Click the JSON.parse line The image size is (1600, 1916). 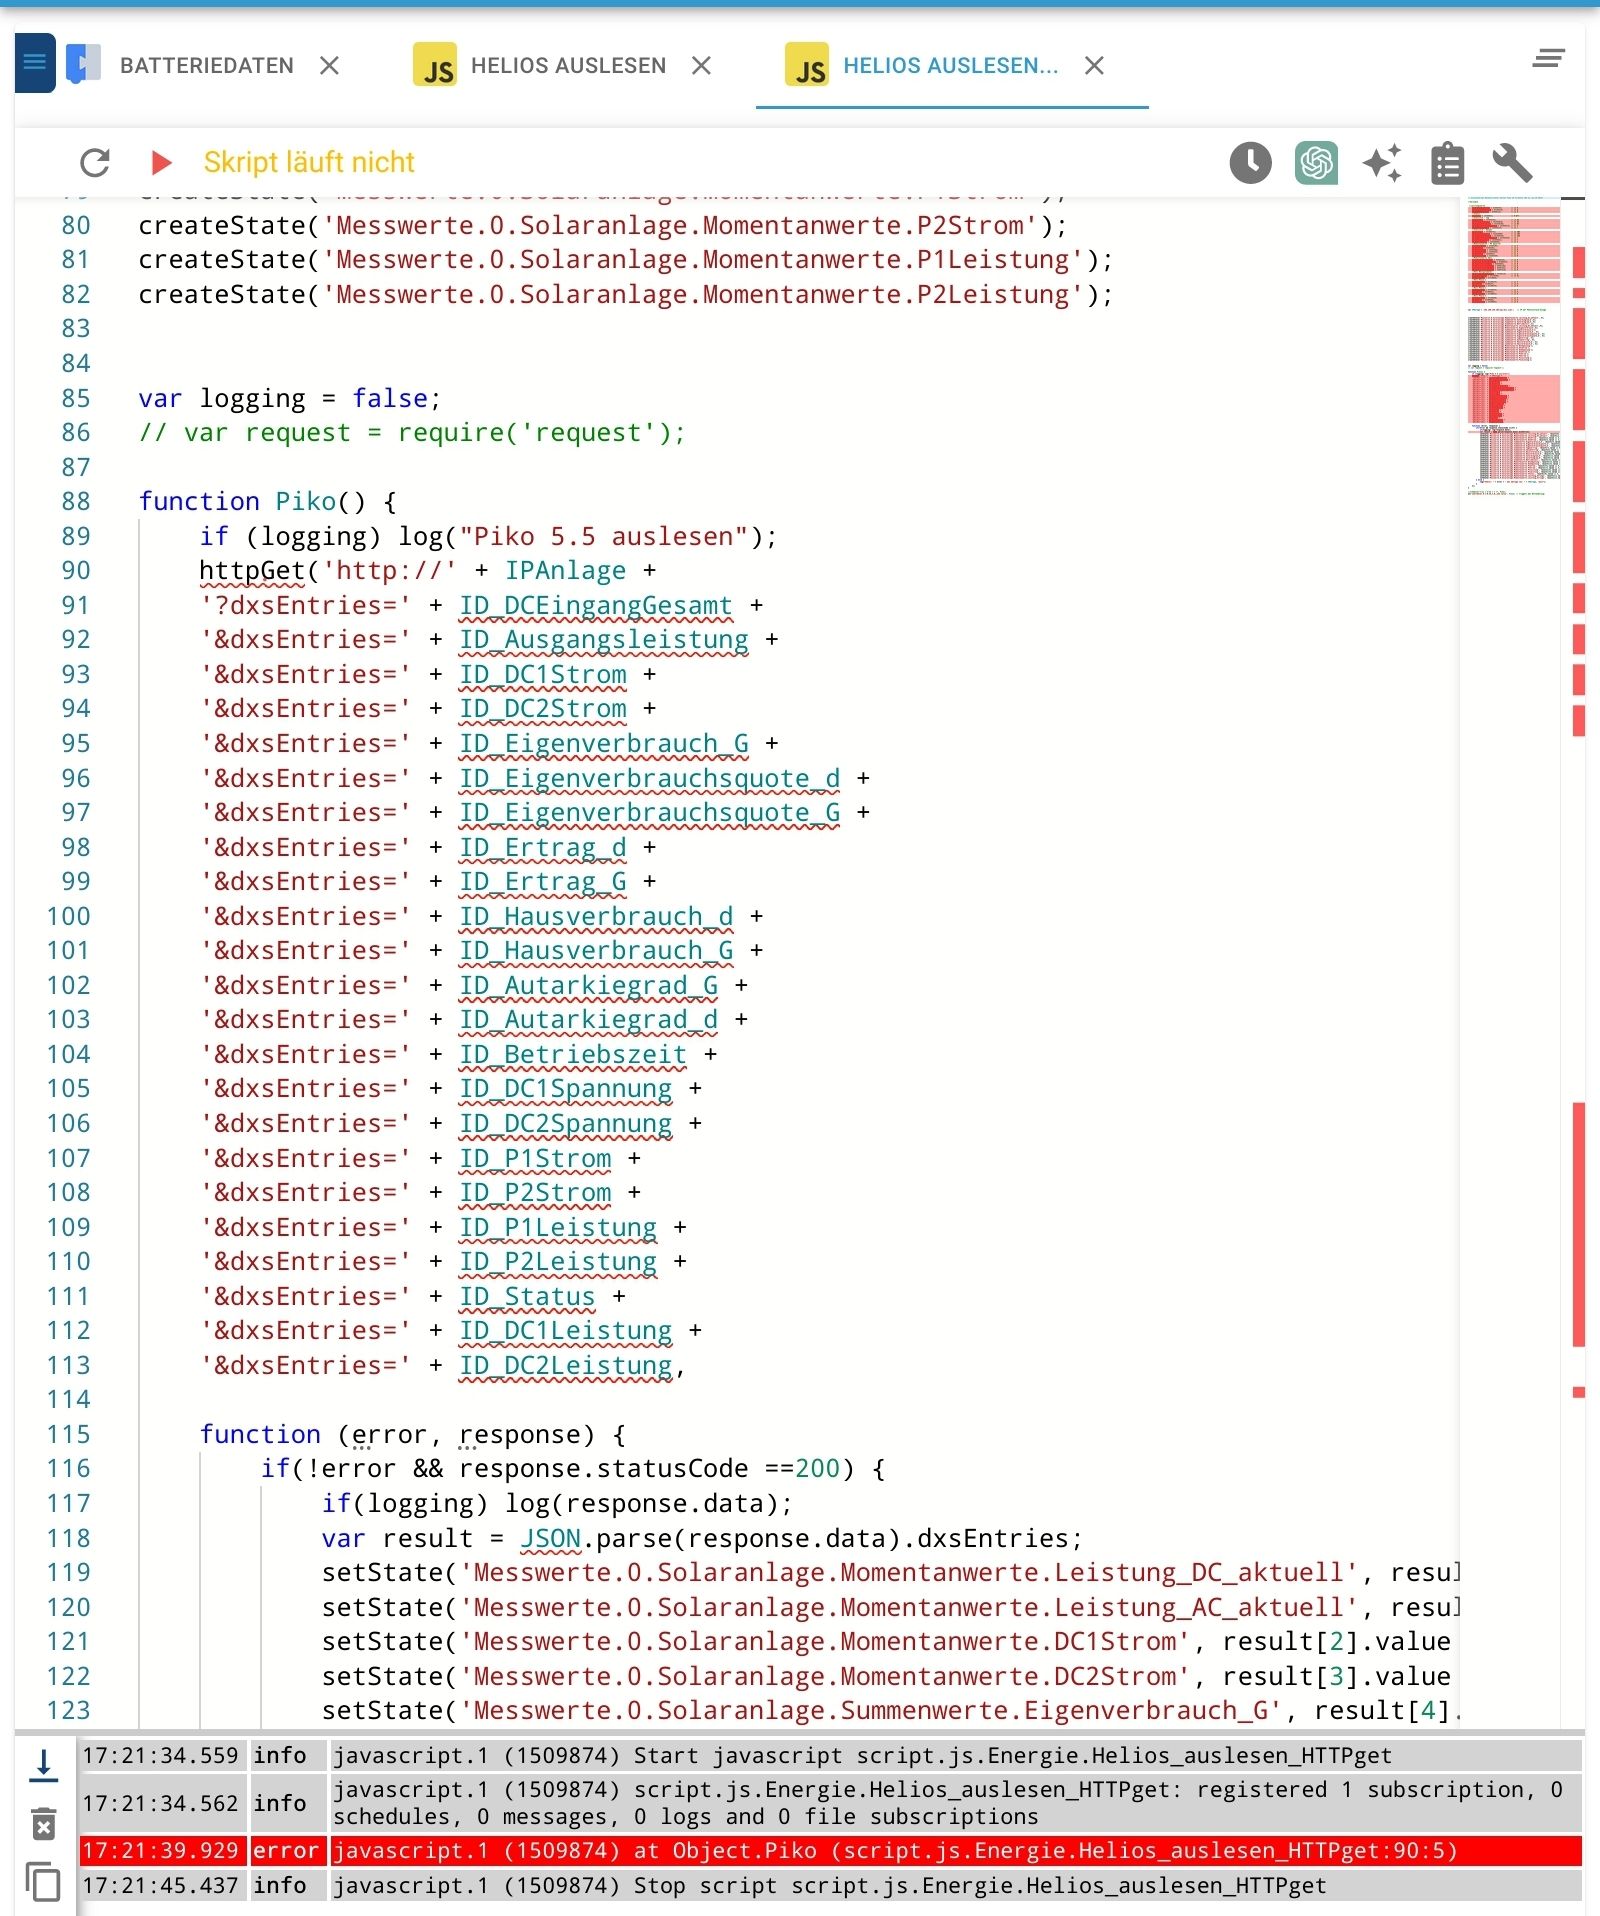coord(702,1539)
